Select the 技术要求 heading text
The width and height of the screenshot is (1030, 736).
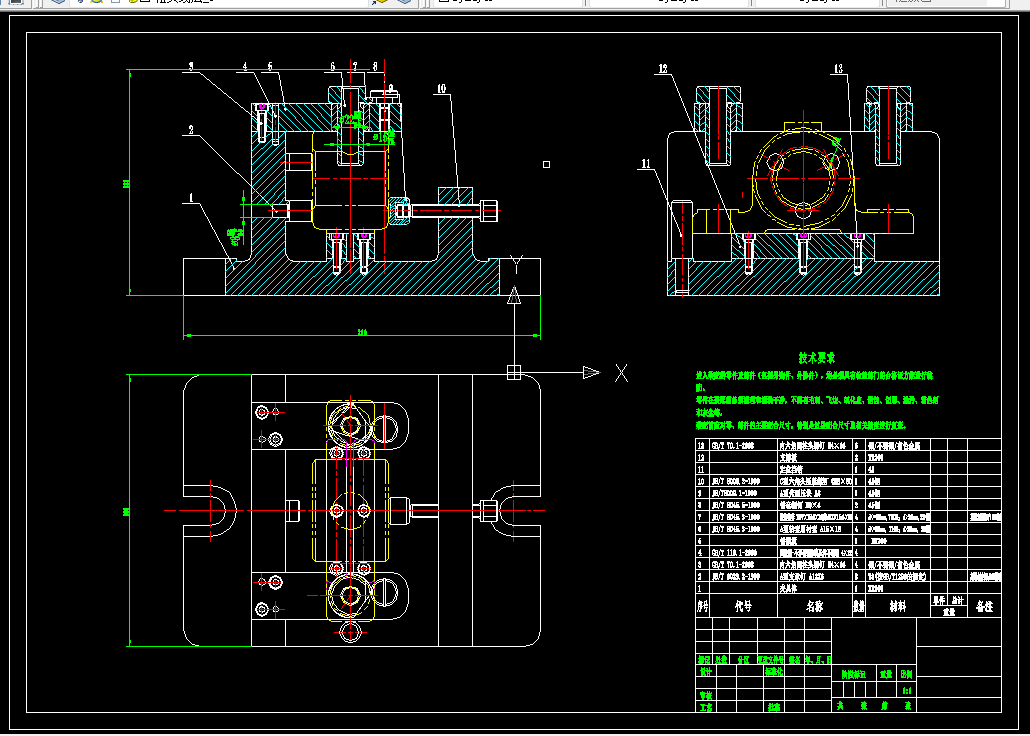point(817,358)
